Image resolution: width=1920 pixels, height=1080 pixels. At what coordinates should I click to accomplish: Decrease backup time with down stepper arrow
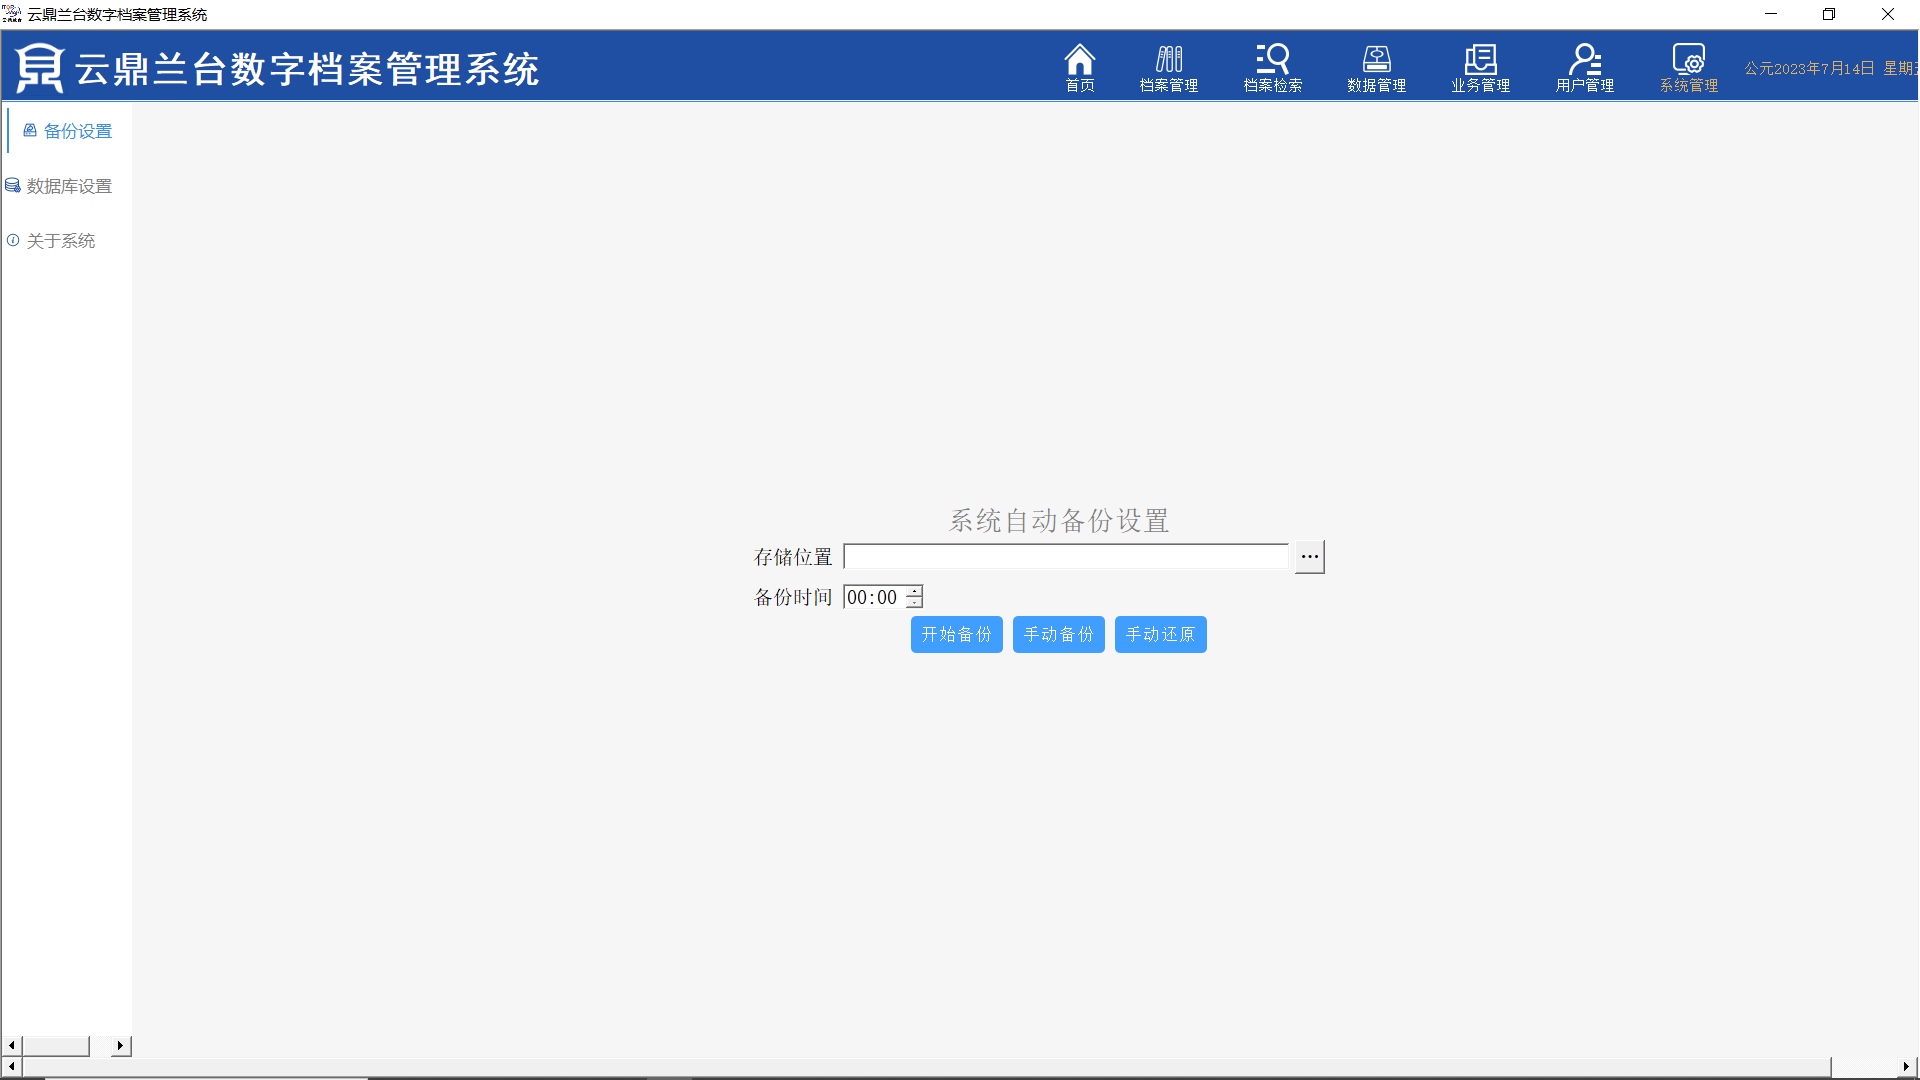pyautogui.click(x=915, y=603)
